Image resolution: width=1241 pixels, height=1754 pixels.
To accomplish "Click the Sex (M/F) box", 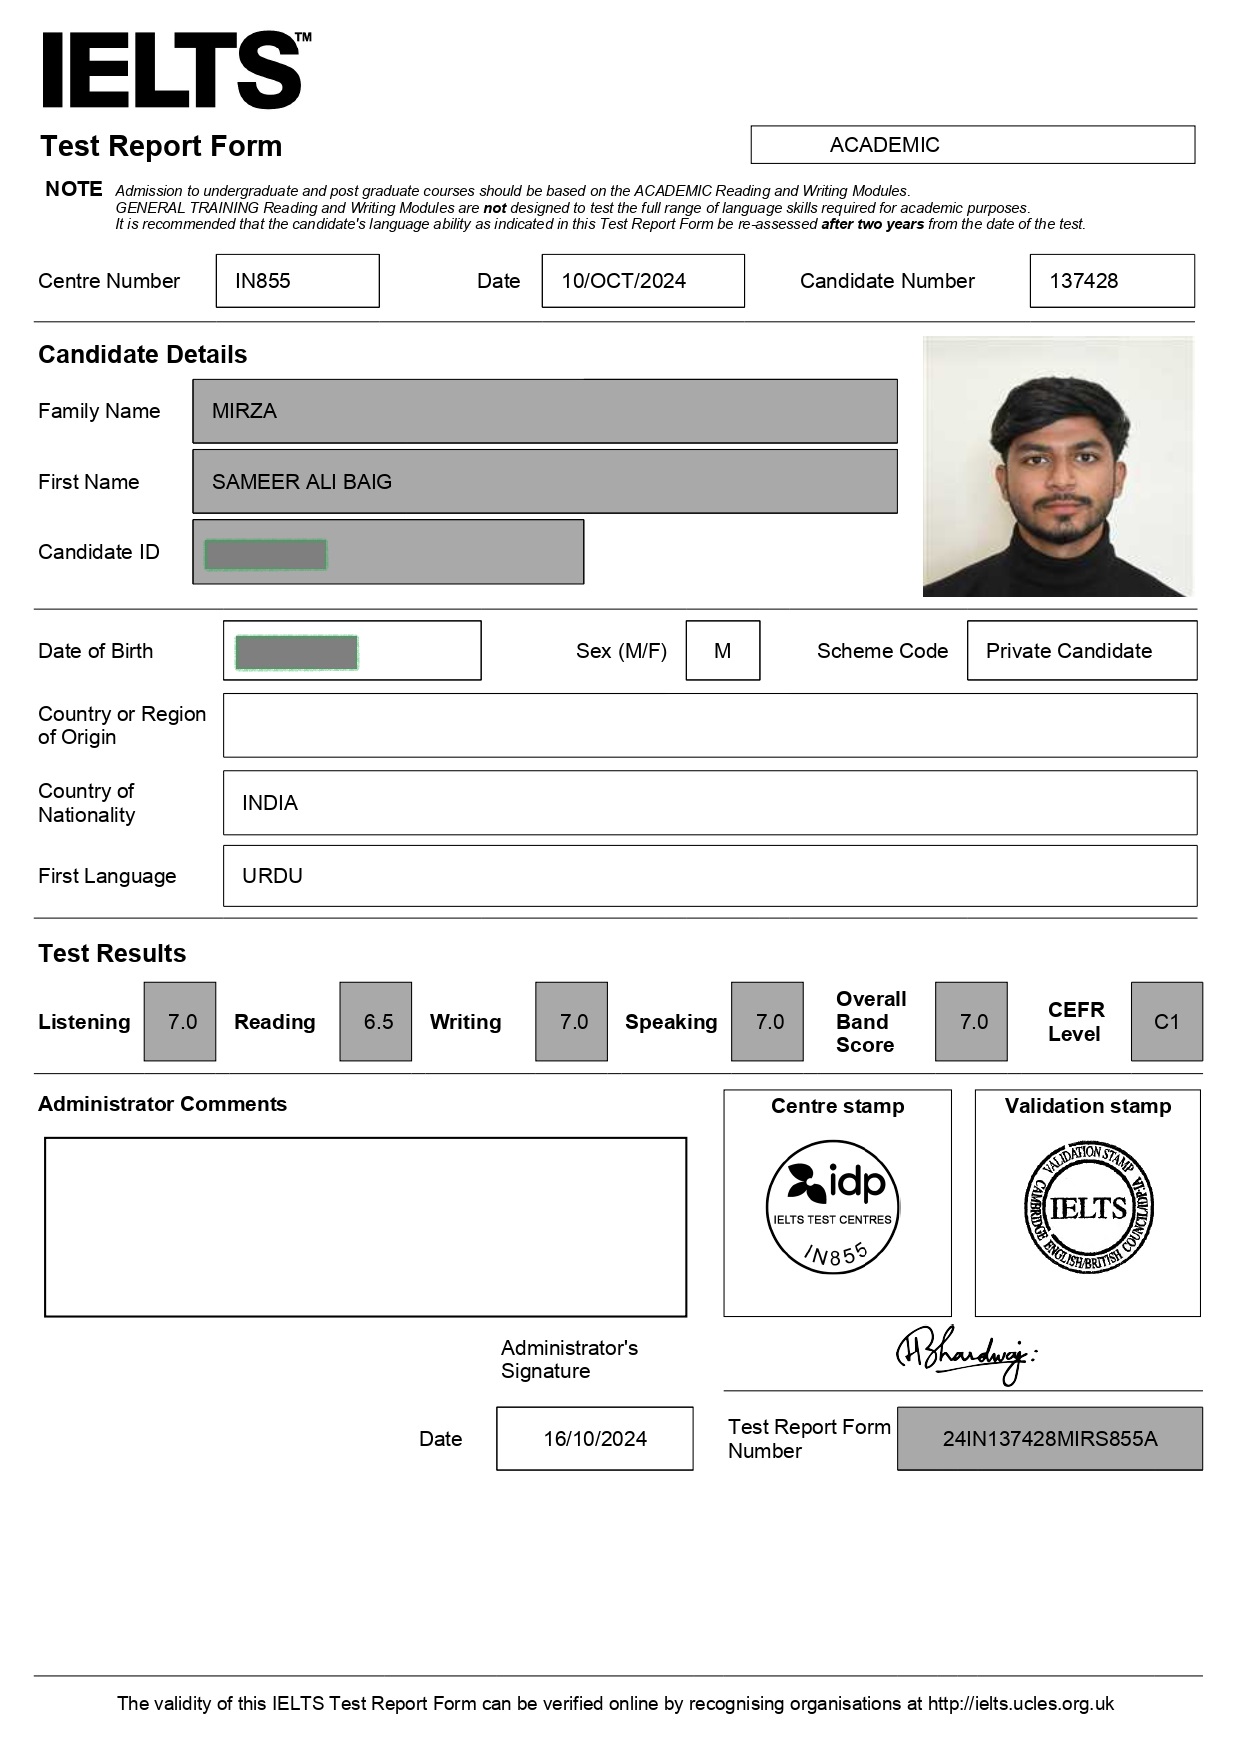I will 722,651.
